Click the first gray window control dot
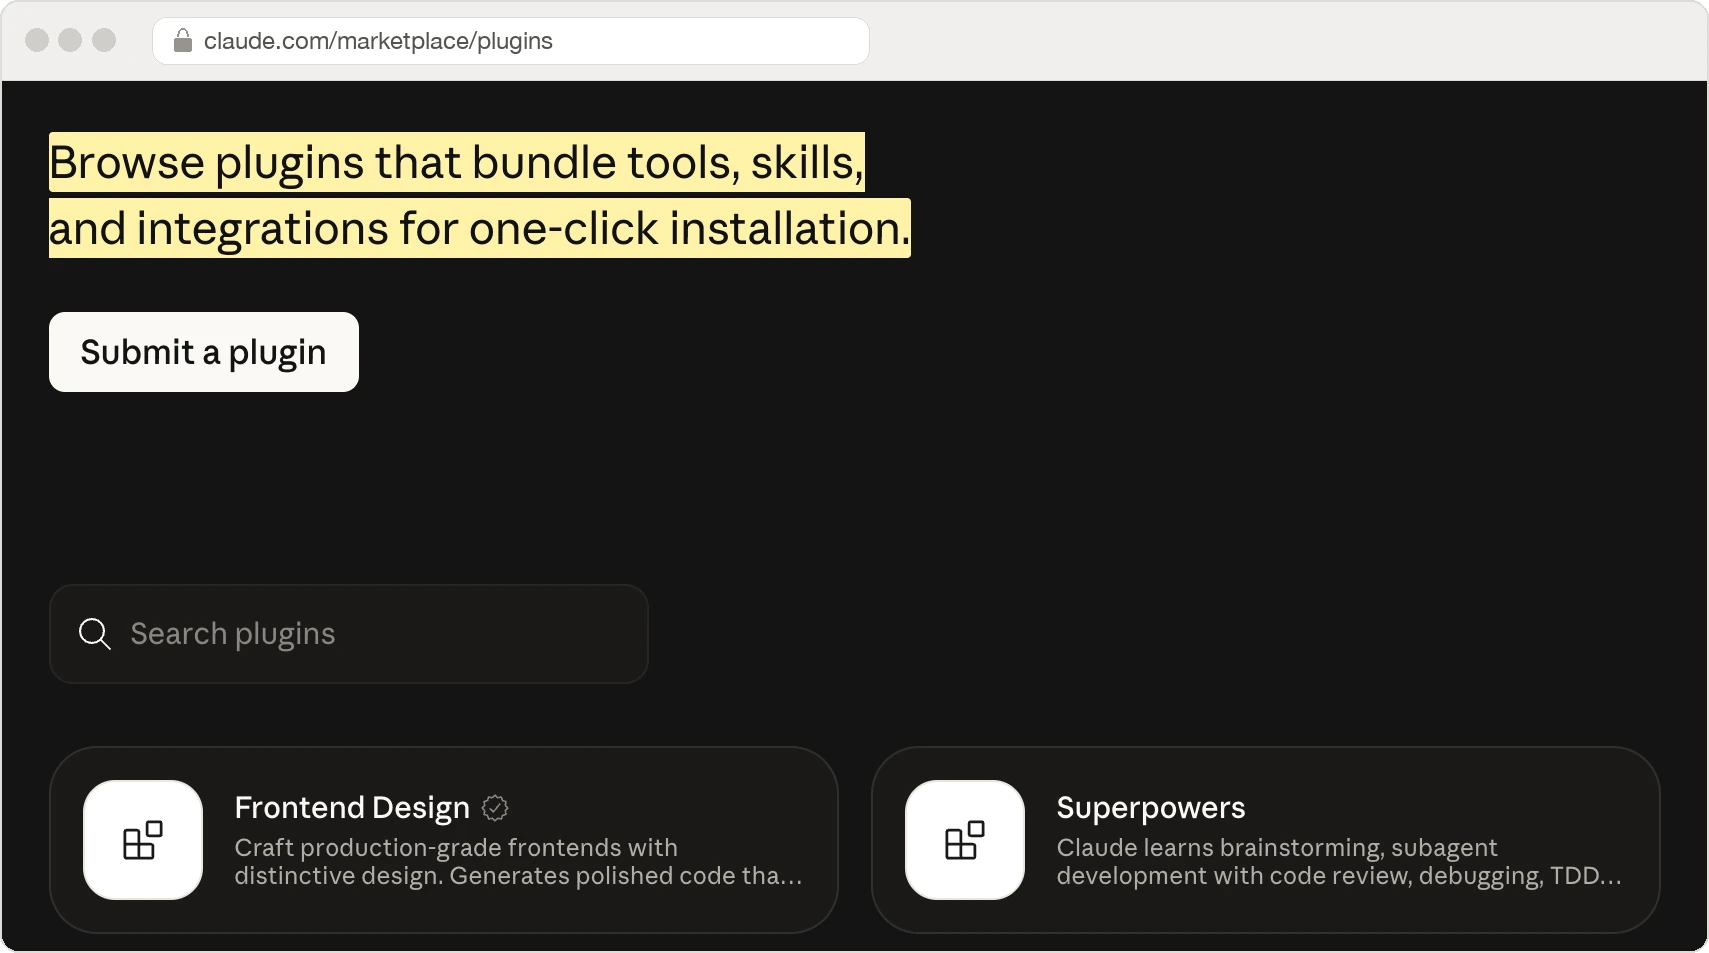Viewport: 1709px width, 953px height. click(x=37, y=40)
